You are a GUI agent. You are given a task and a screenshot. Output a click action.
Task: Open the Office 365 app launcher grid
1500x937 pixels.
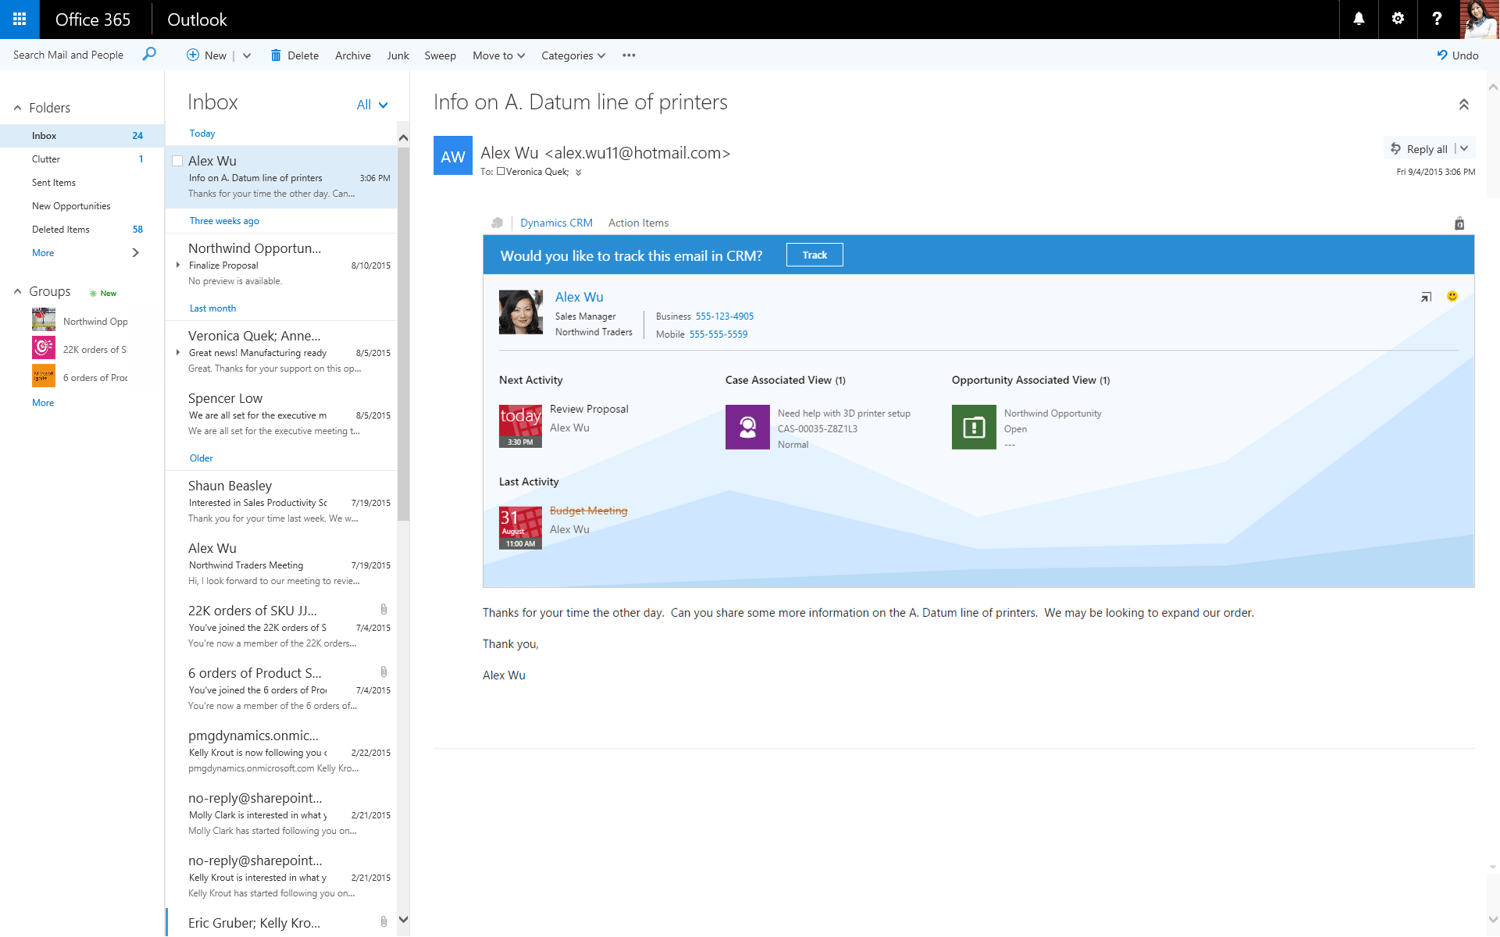(x=19, y=19)
